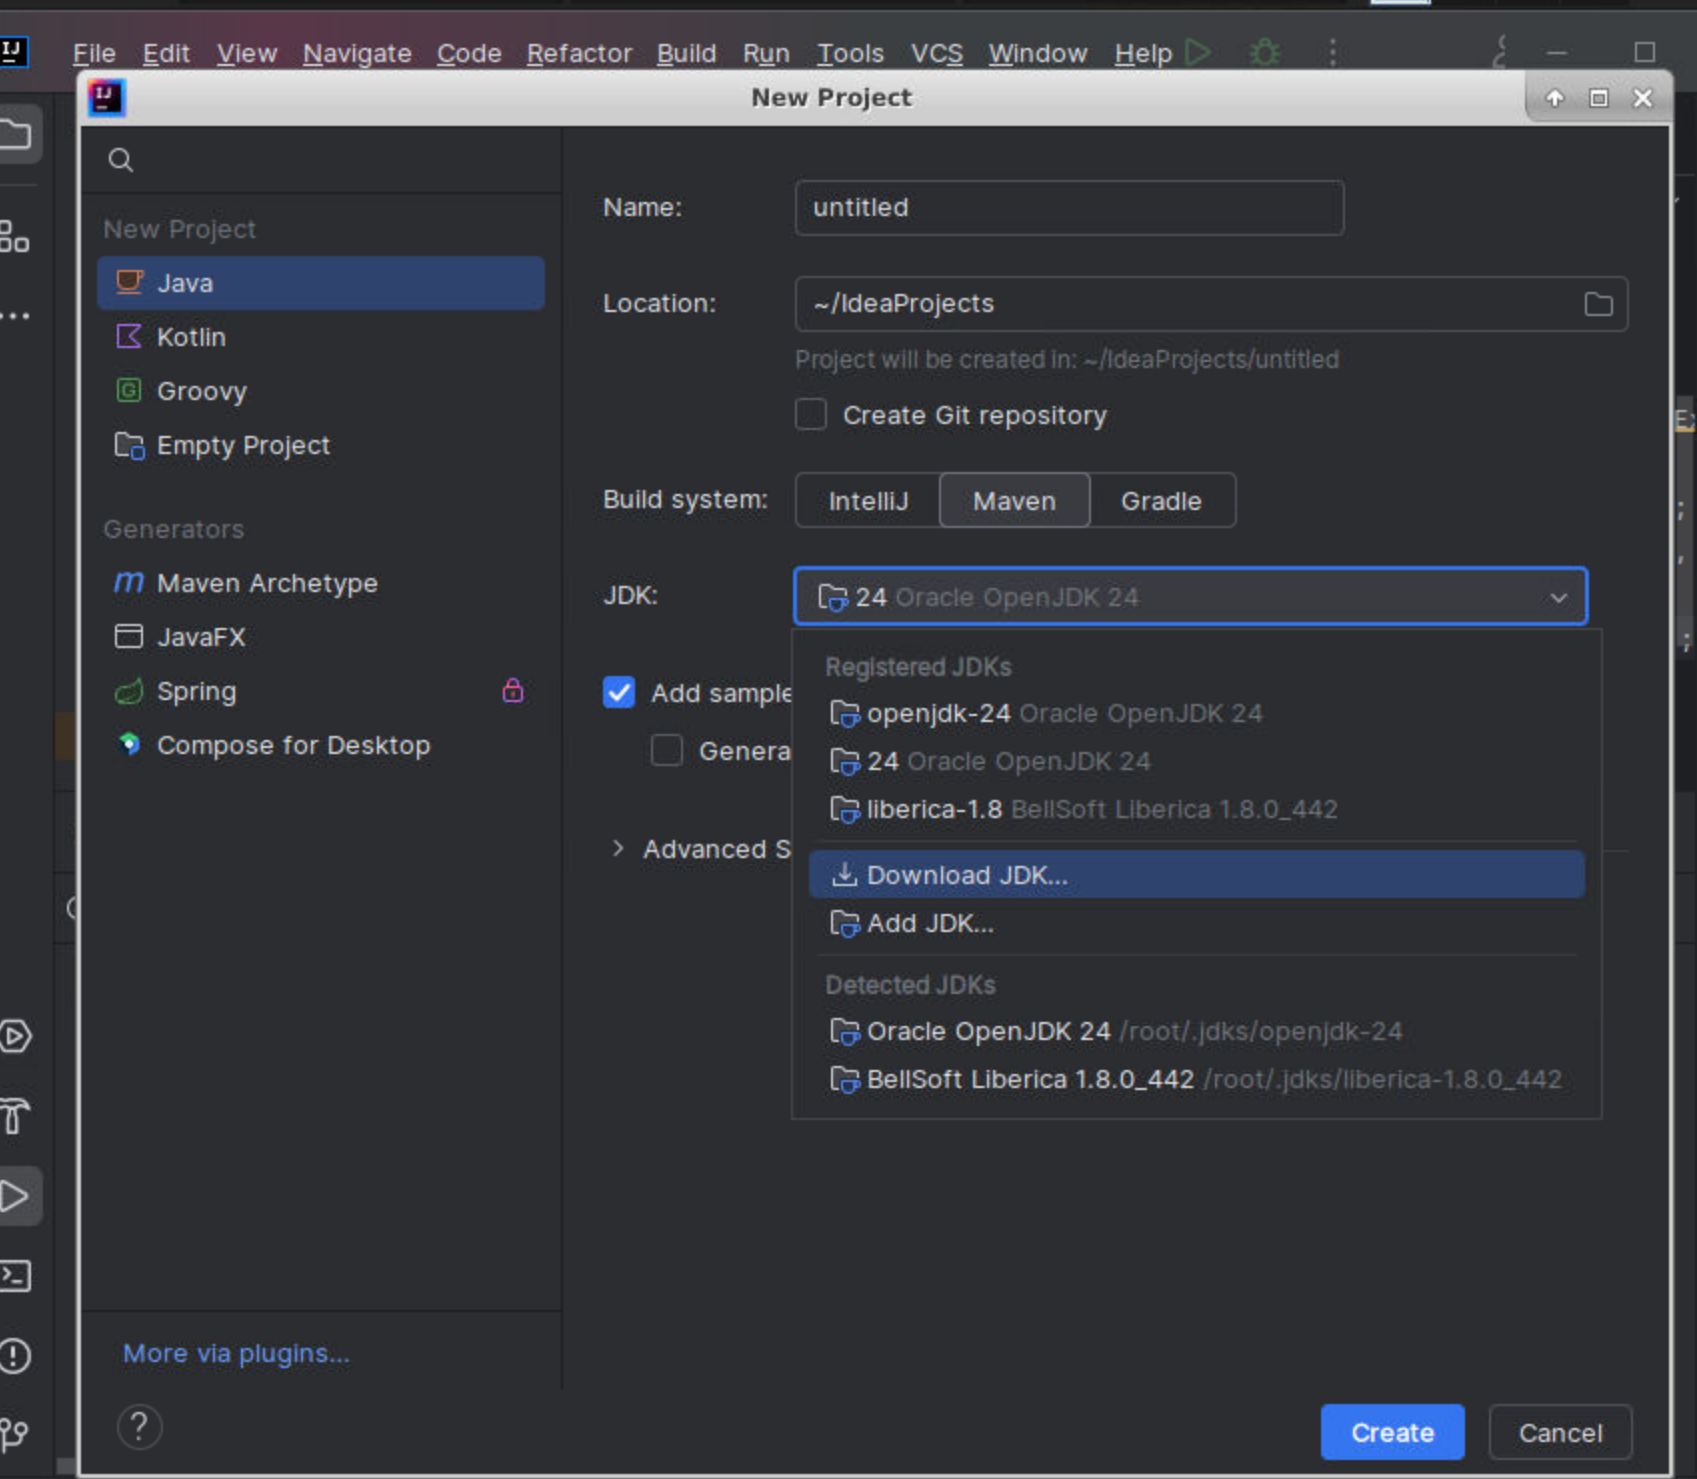The image size is (1697, 1479).
Task: Open Structure tool window icon
Action: (14, 237)
